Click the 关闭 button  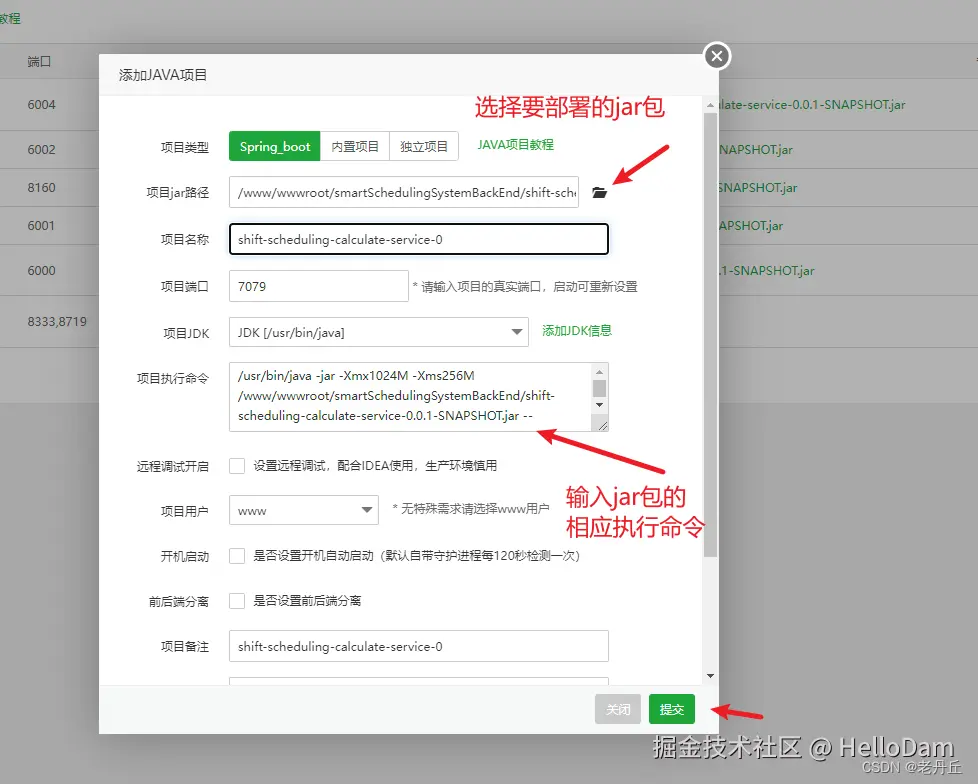tap(617, 709)
